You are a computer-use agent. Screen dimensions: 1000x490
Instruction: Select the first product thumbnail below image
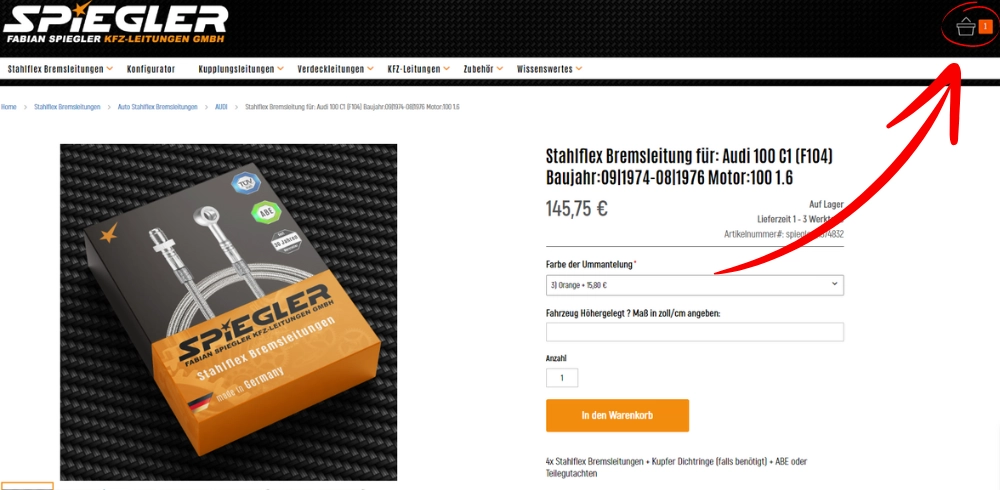tap(27, 486)
